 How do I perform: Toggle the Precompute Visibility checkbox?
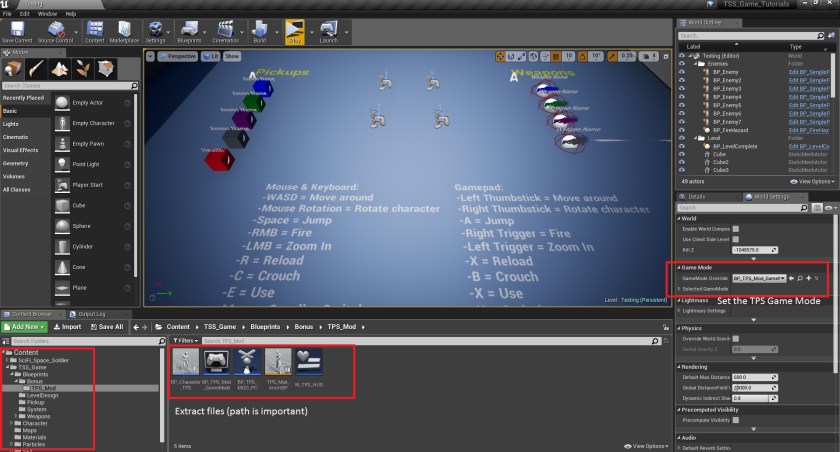coord(735,422)
